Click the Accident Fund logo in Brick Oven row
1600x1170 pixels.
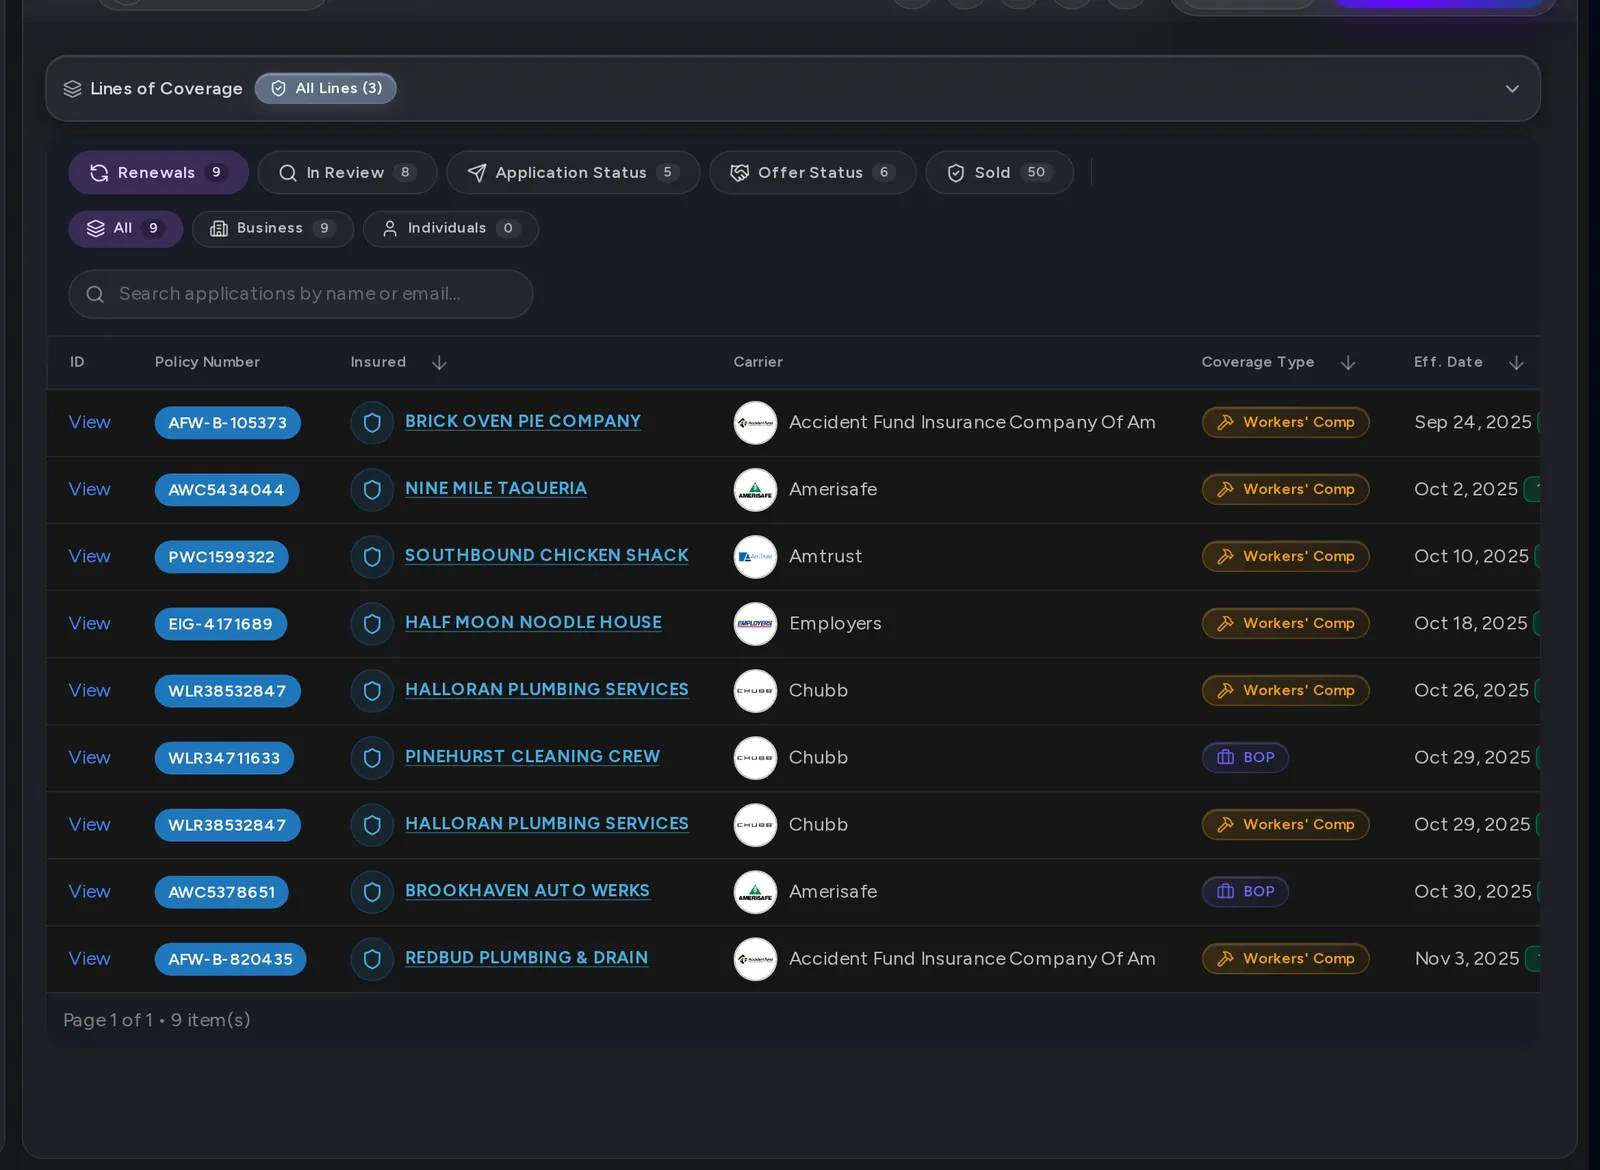click(755, 423)
